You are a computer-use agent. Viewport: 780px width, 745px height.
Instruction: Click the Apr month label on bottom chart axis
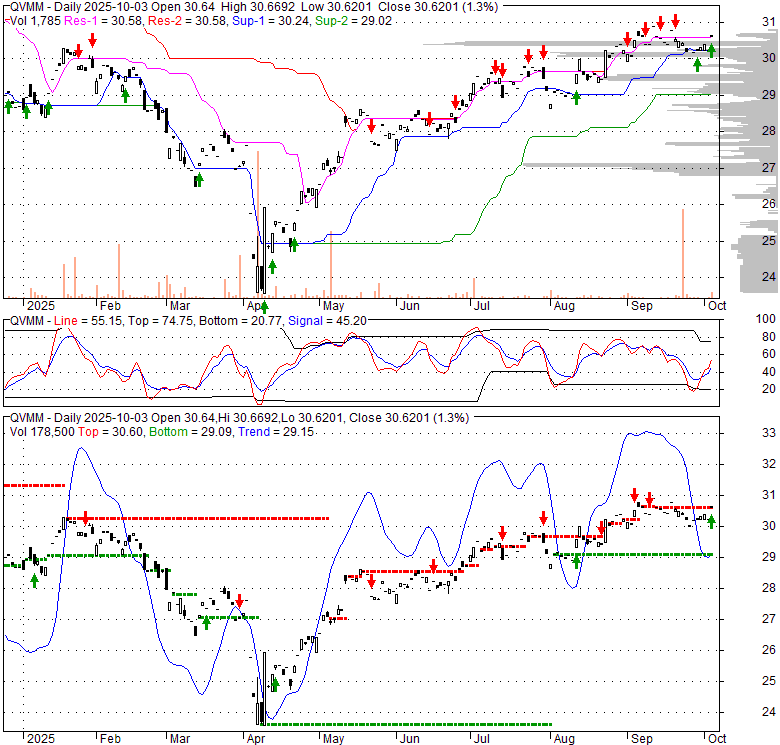257,738
